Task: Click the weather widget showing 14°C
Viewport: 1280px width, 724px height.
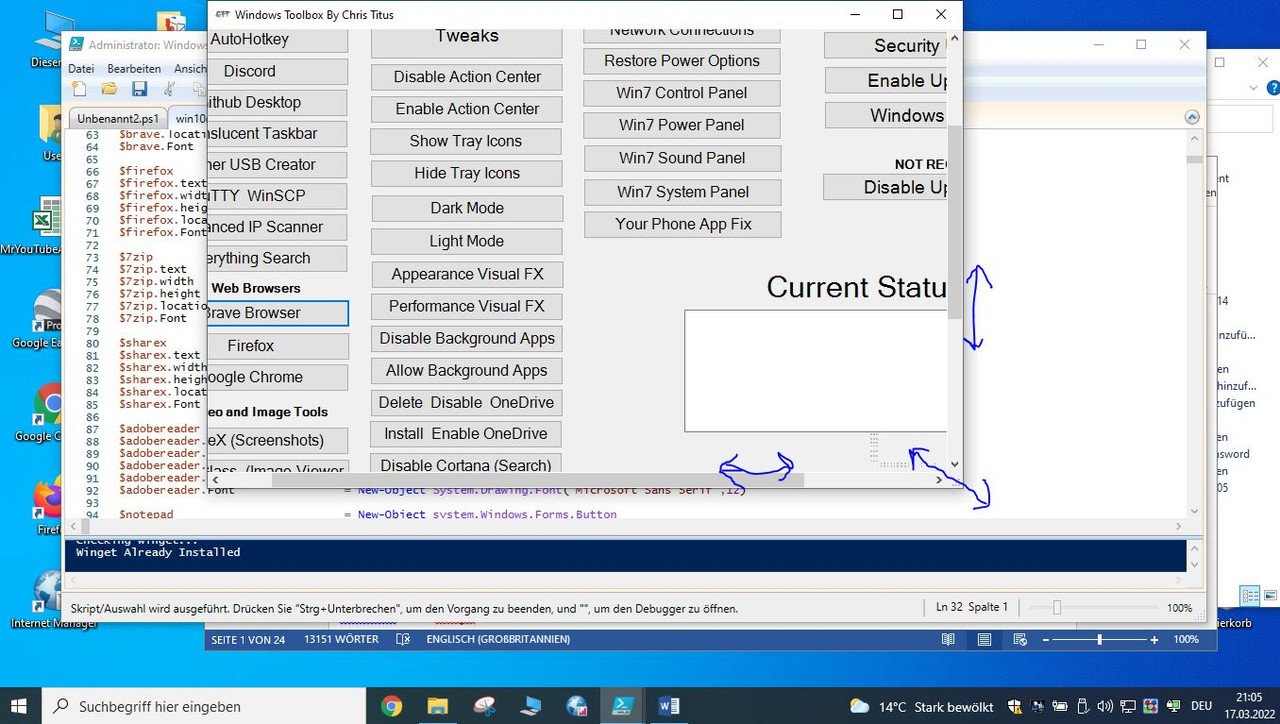Action: (x=921, y=707)
